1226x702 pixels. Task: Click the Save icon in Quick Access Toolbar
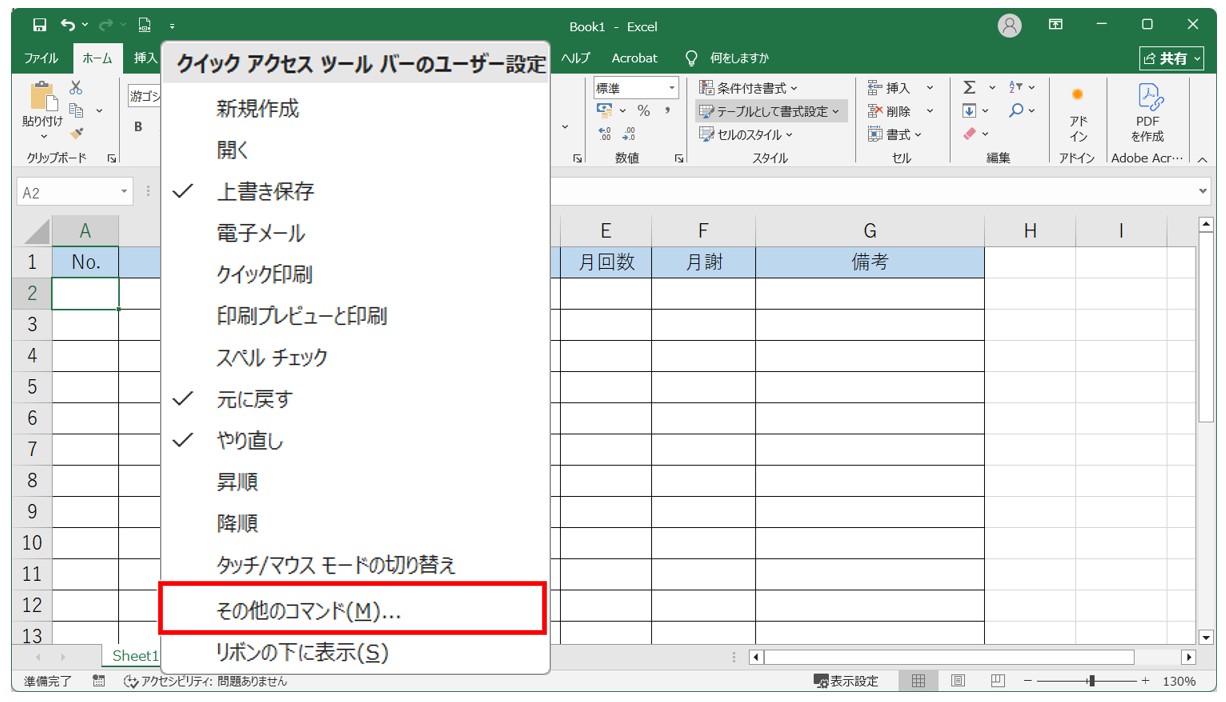pos(40,25)
